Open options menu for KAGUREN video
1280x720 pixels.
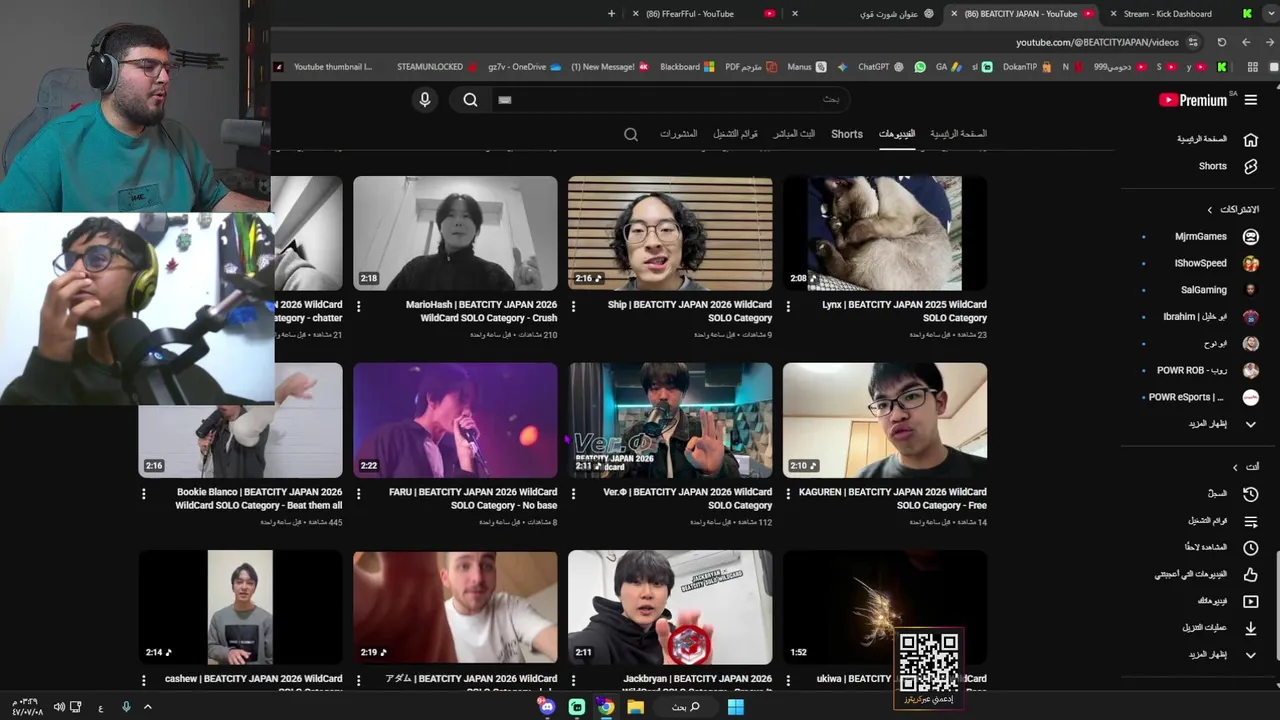coord(788,493)
